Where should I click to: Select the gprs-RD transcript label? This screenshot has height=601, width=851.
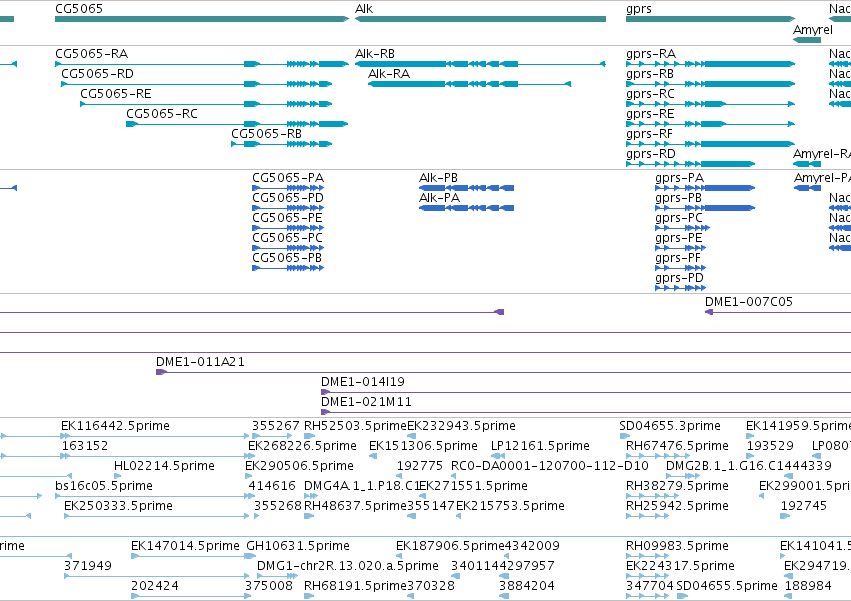(651, 154)
